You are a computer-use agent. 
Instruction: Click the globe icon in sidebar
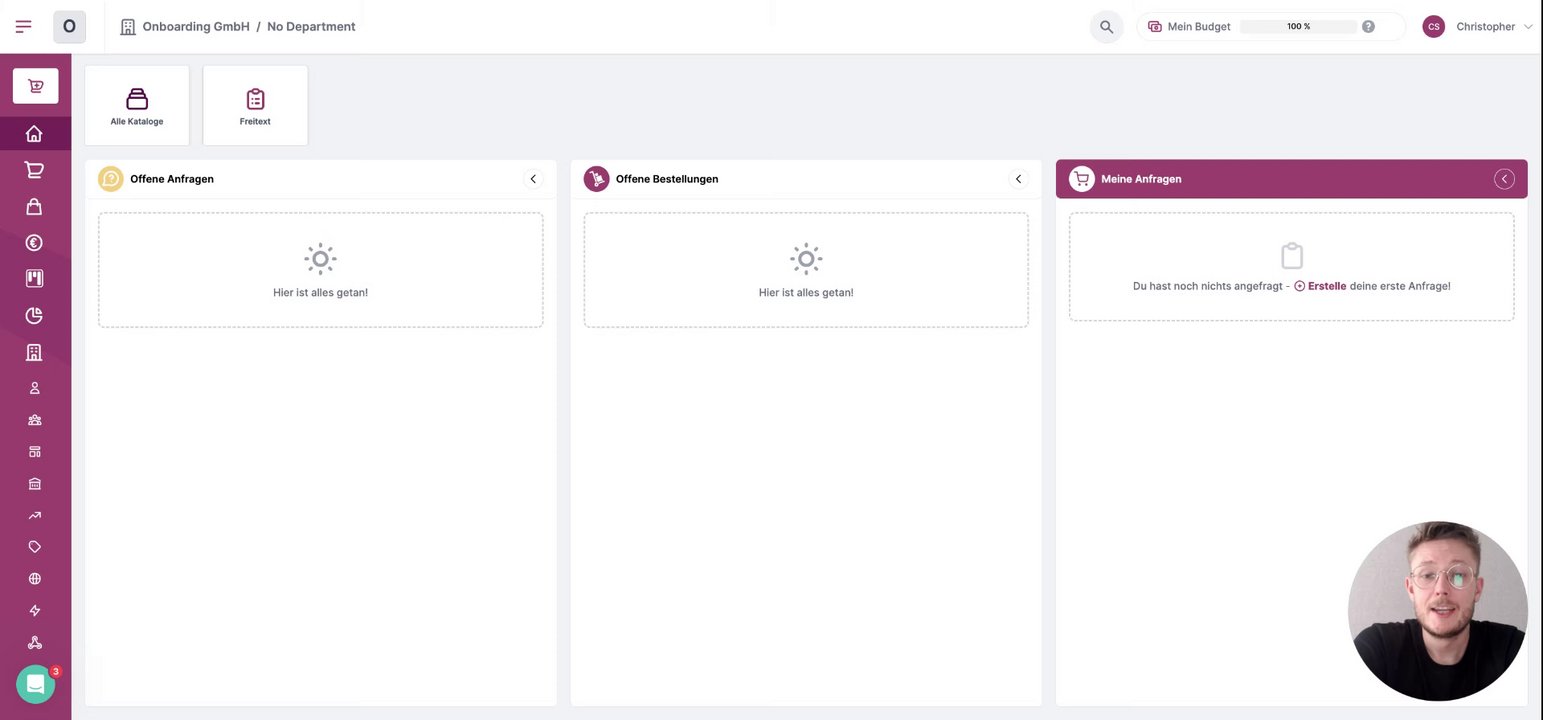click(x=35, y=579)
